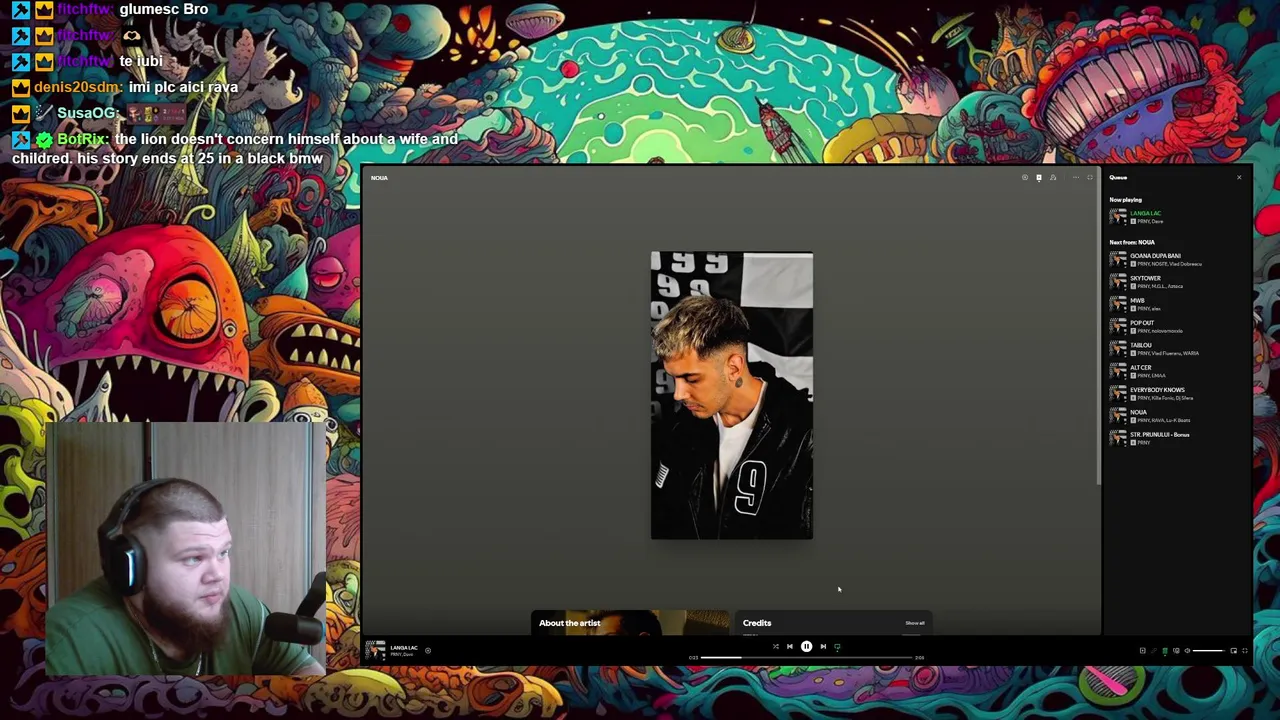The width and height of the screenshot is (1280, 720).
Task: Click the circular icon in the header
Action: tap(1025, 178)
